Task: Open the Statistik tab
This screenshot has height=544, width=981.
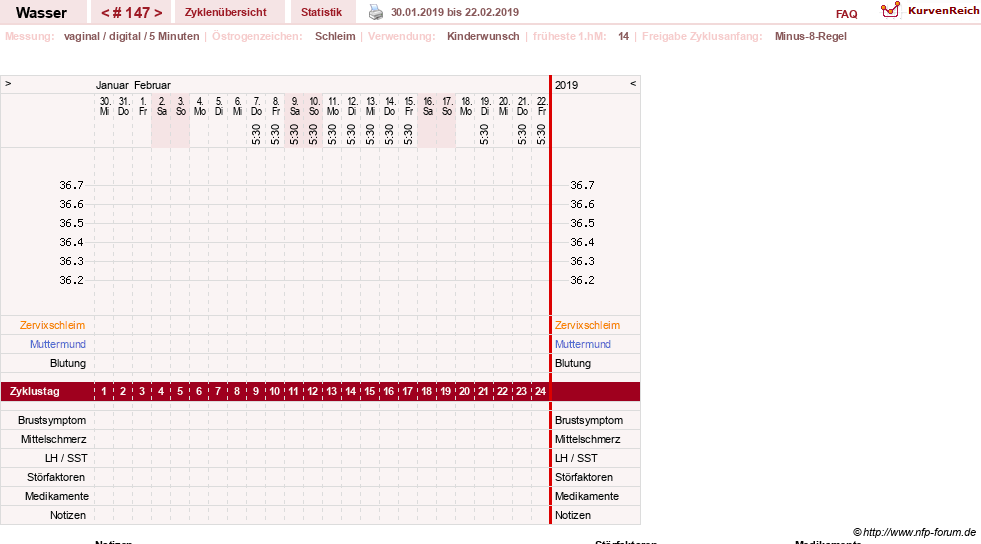Action: pos(321,12)
